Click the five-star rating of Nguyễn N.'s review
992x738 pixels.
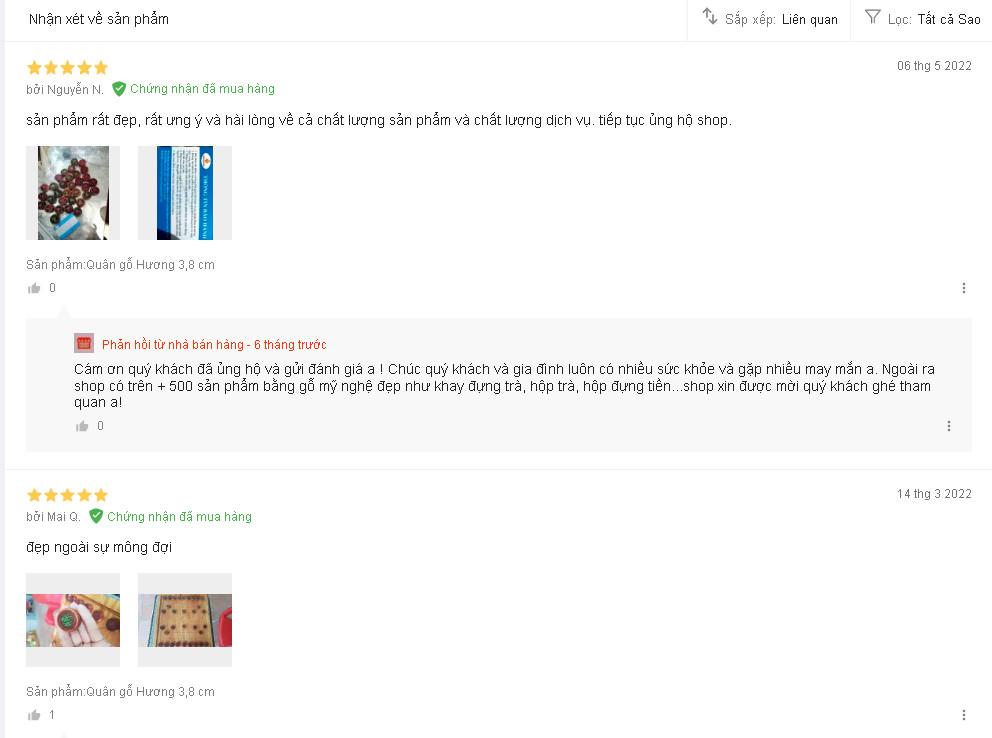67,68
